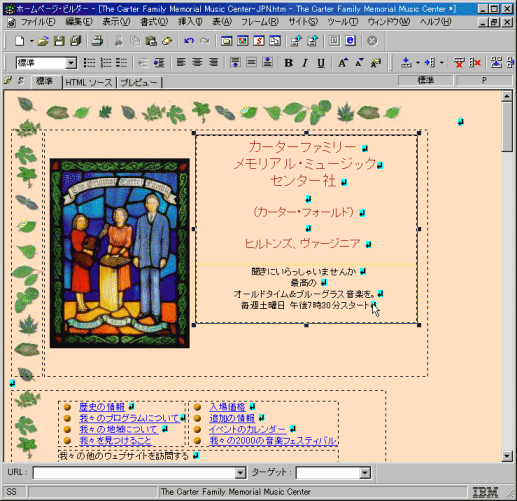Click the カーターファミリー heading text
Screen dimensions: 517x501
(x=303, y=147)
